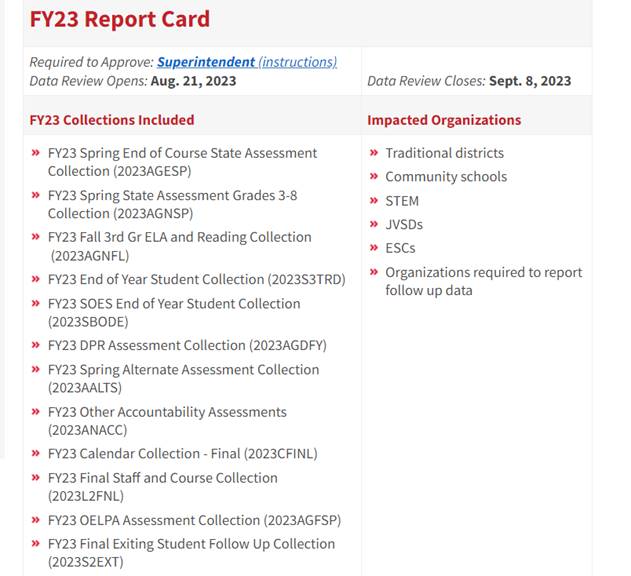
Task: Select FY23 OELPA Assessment Collection item
Action: point(194,520)
